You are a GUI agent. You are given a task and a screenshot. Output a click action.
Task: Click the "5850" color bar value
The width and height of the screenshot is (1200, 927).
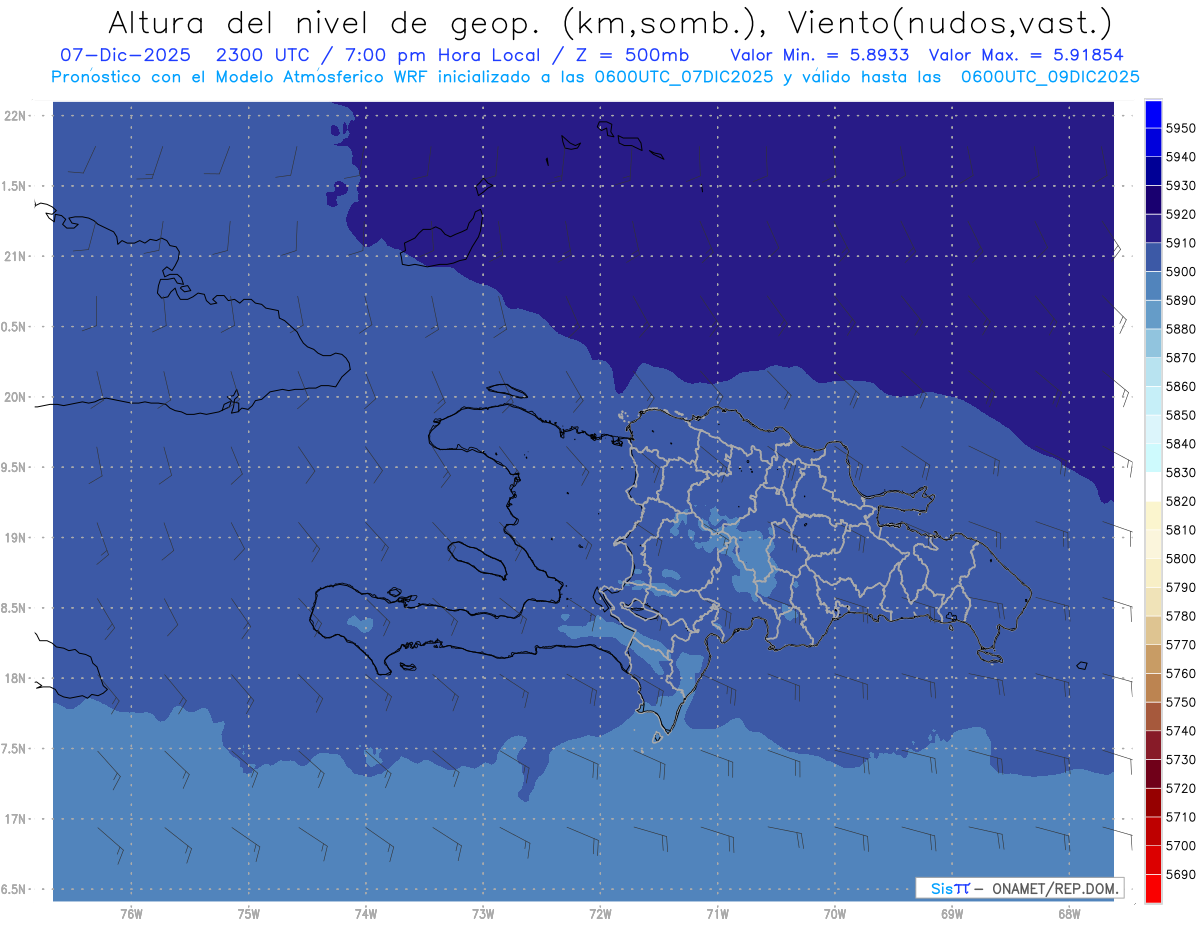click(1180, 415)
